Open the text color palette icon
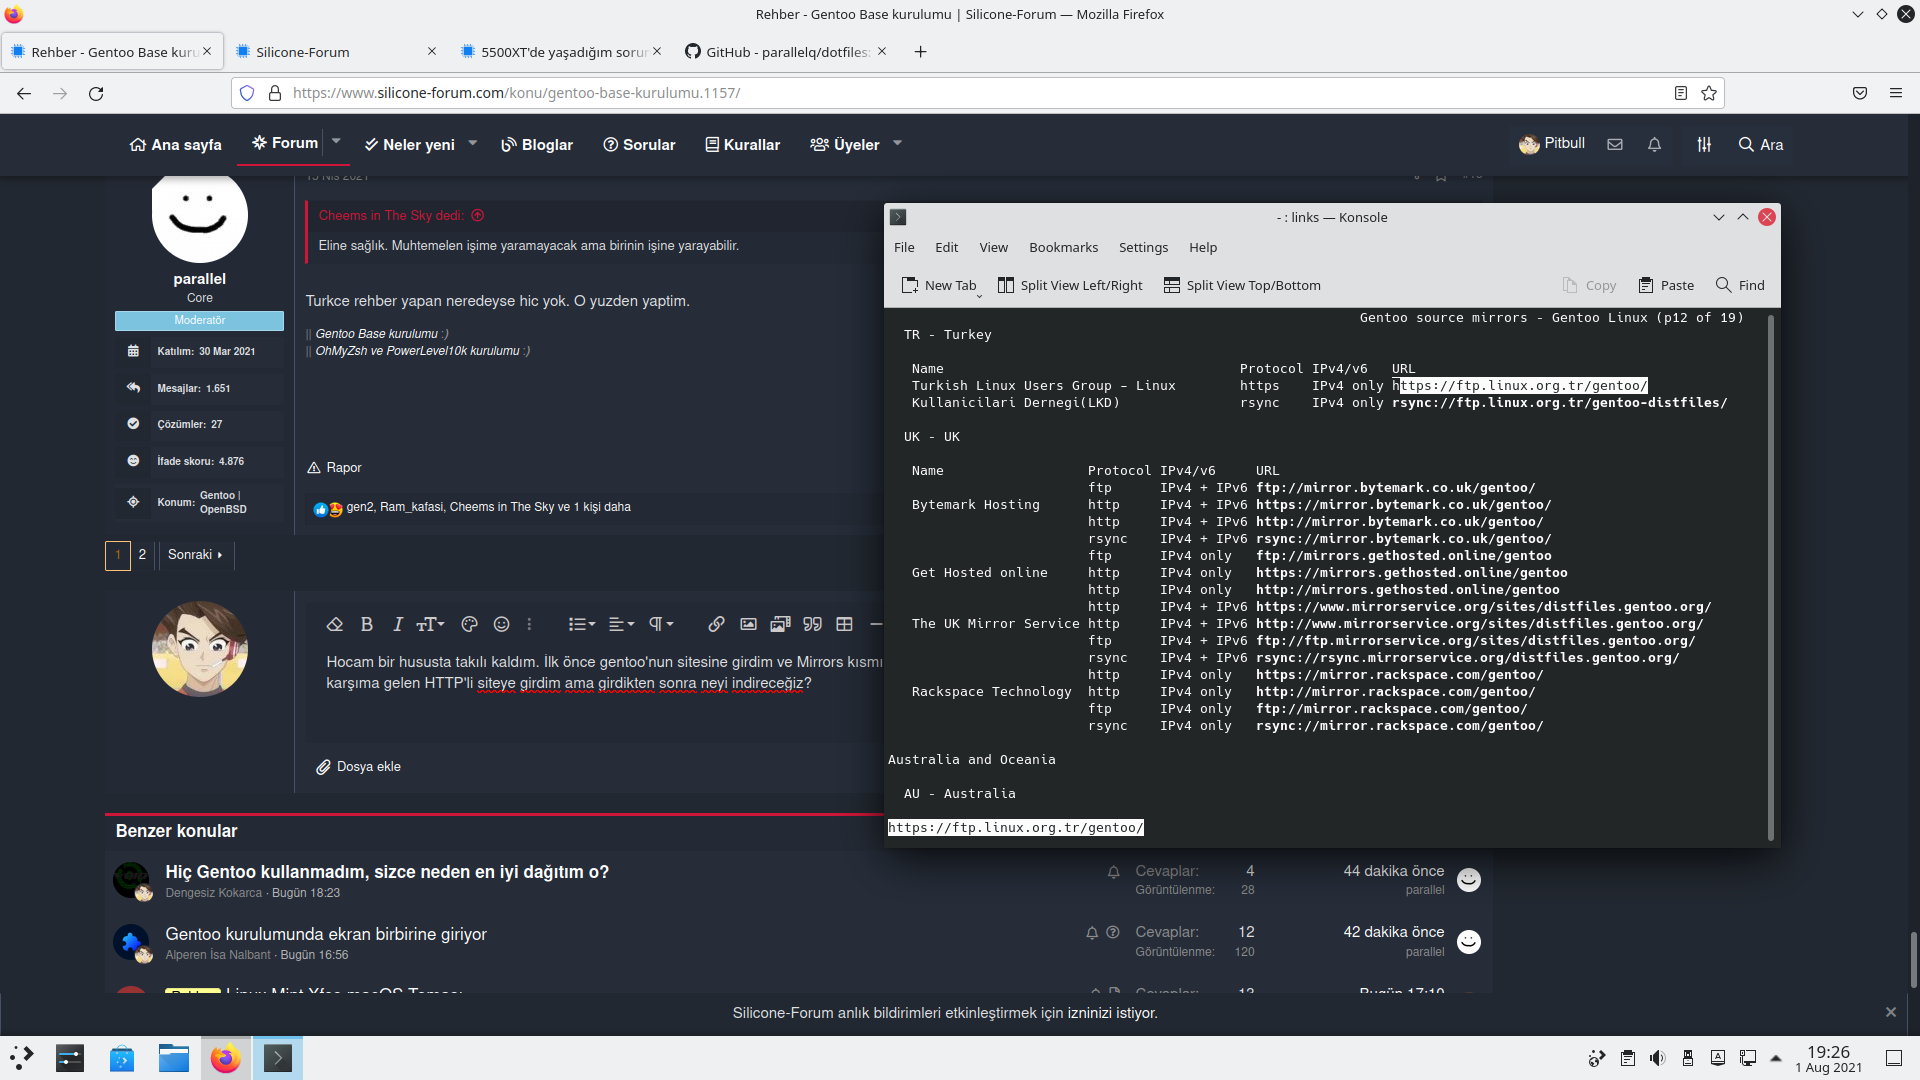Image resolution: width=1920 pixels, height=1080 pixels. [469, 624]
